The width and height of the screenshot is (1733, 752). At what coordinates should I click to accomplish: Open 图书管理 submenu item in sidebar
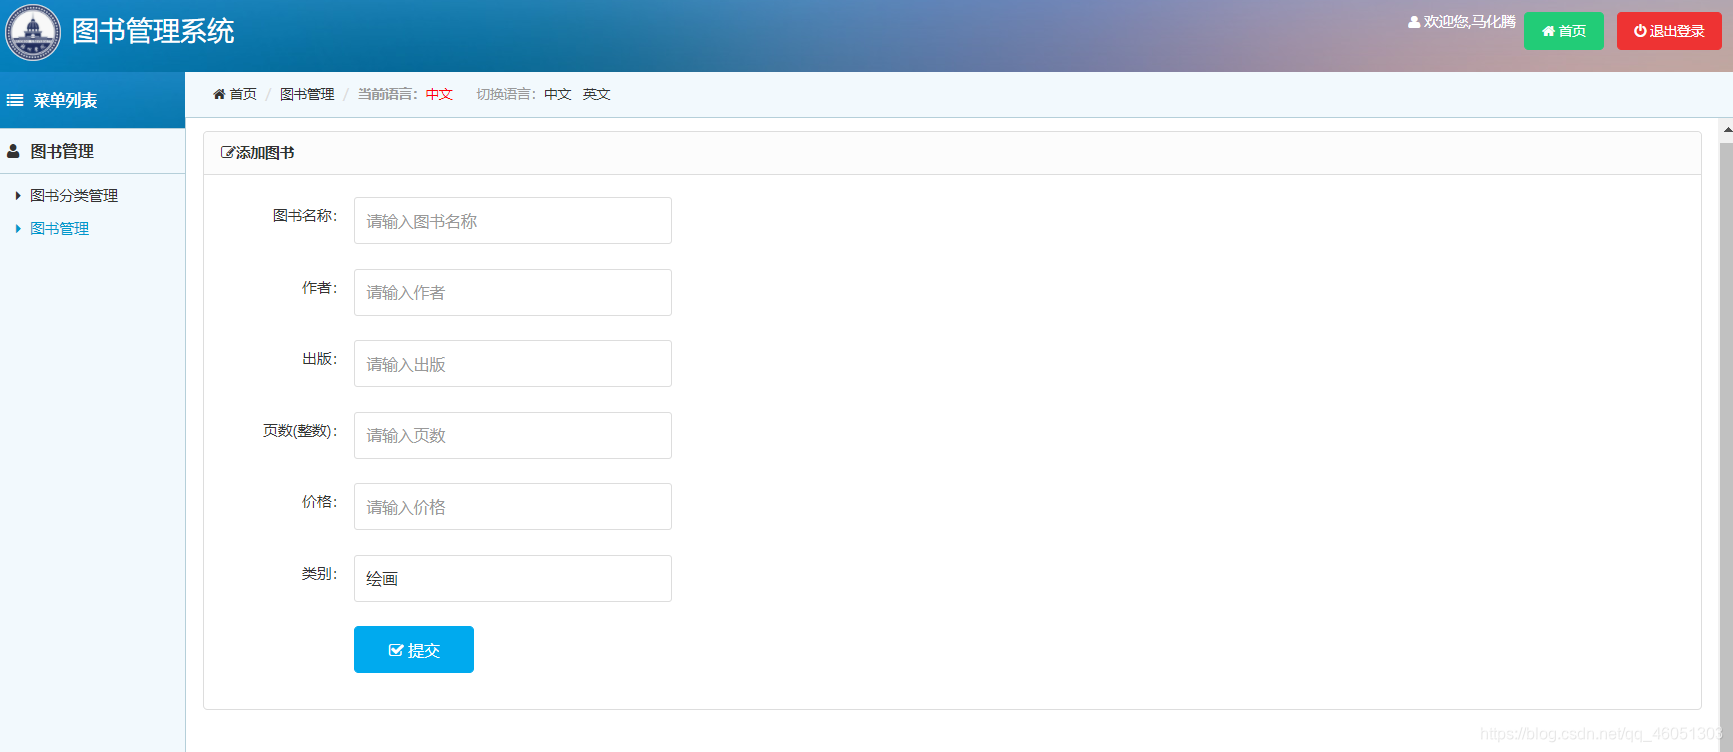[60, 229]
